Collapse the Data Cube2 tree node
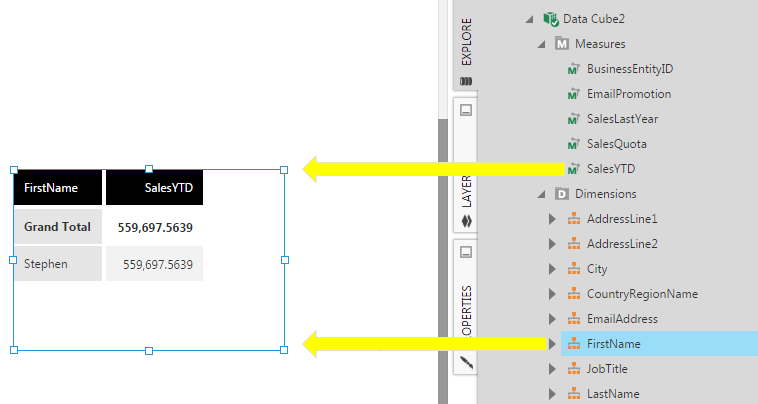 pos(530,19)
